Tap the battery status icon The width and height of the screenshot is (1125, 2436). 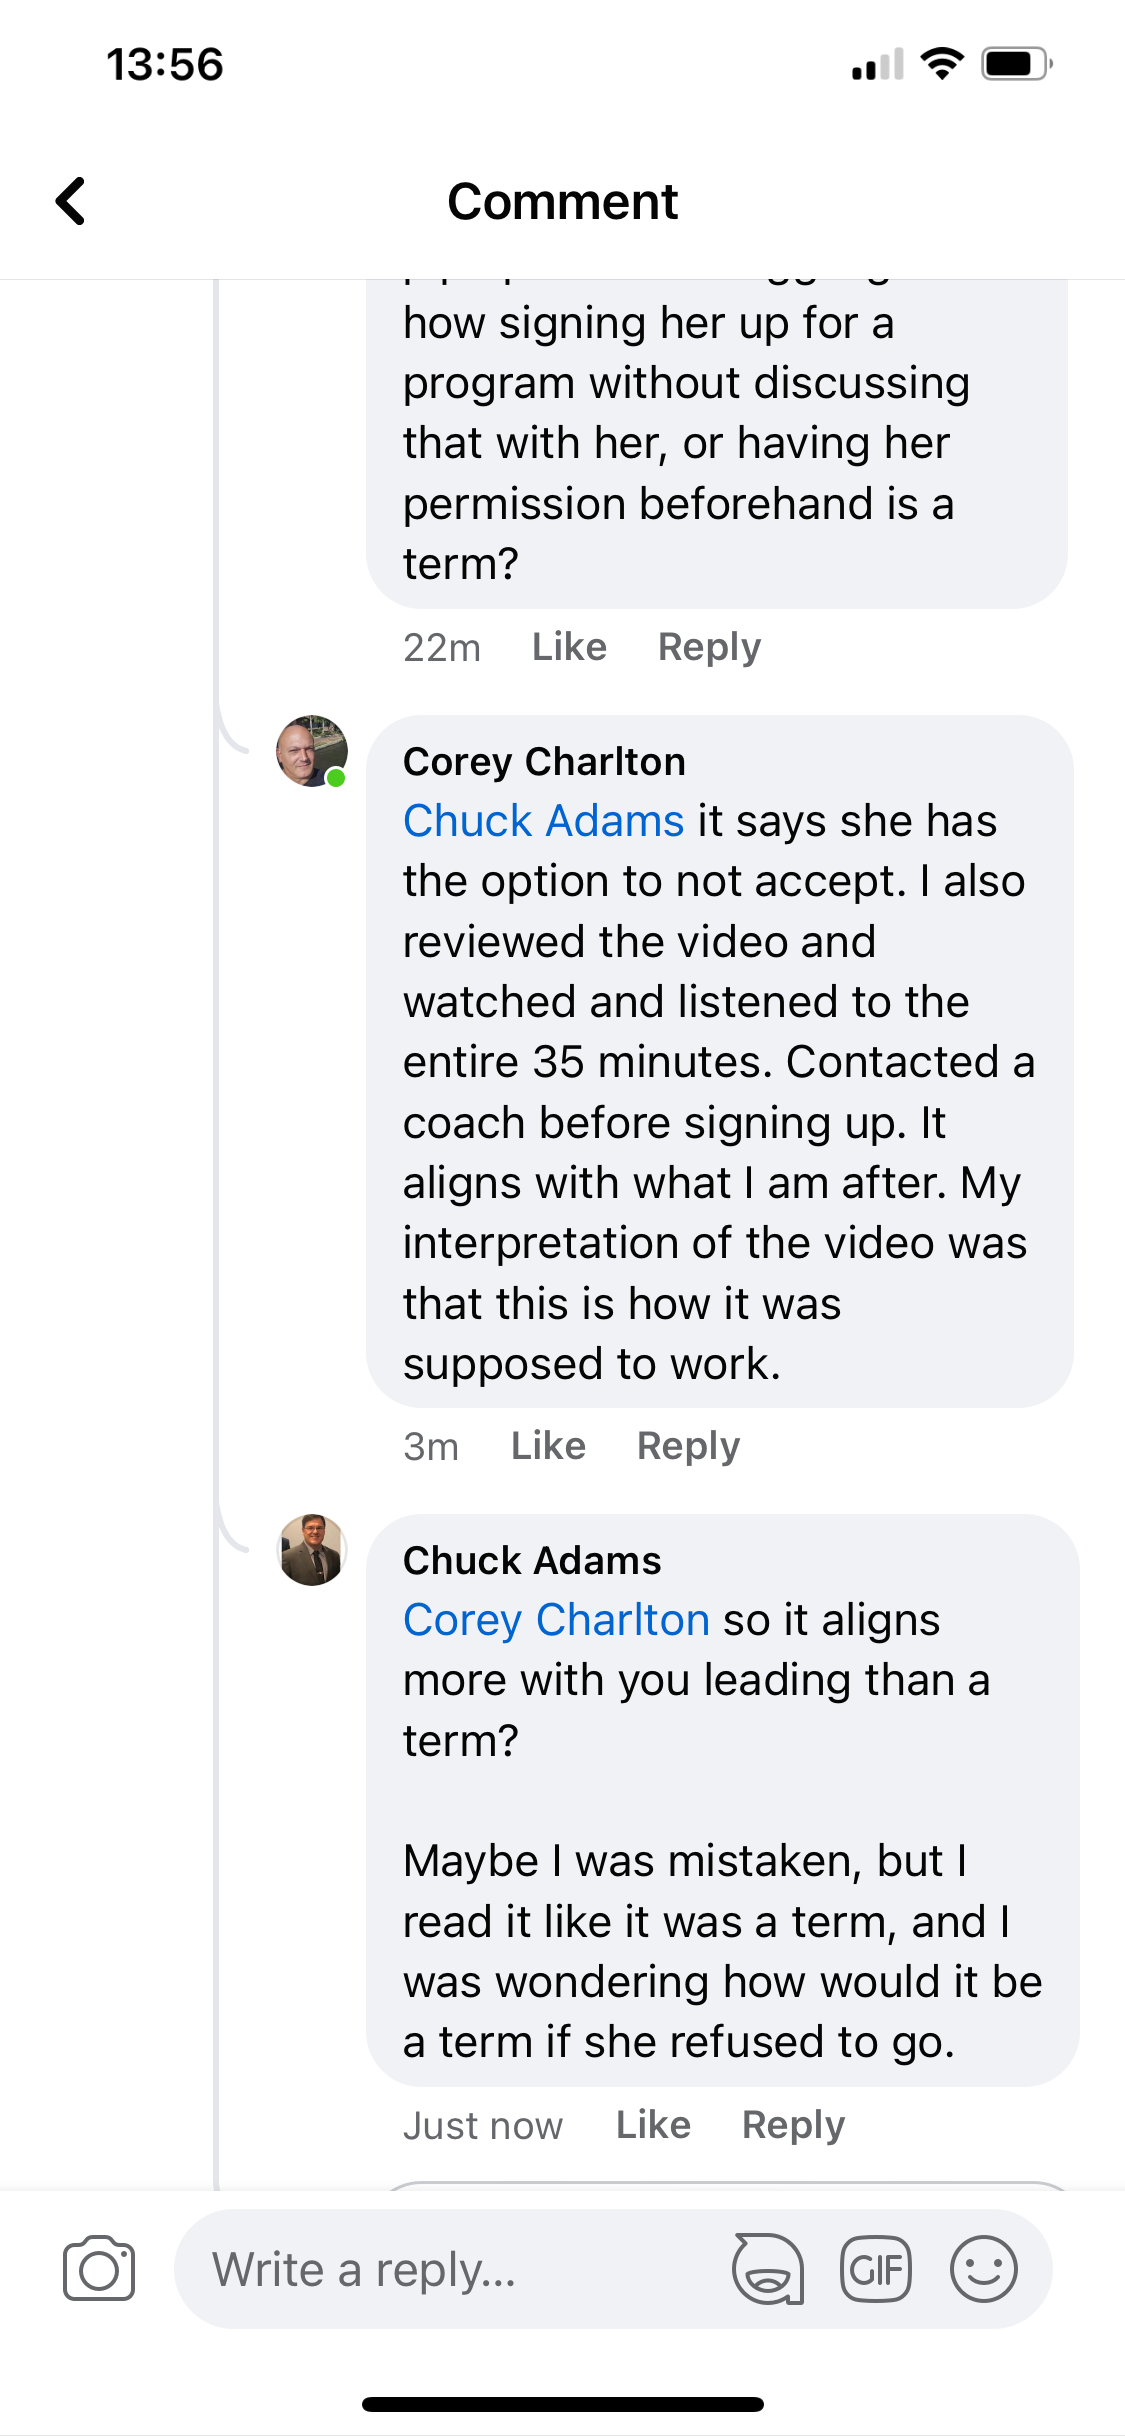tap(1015, 64)
